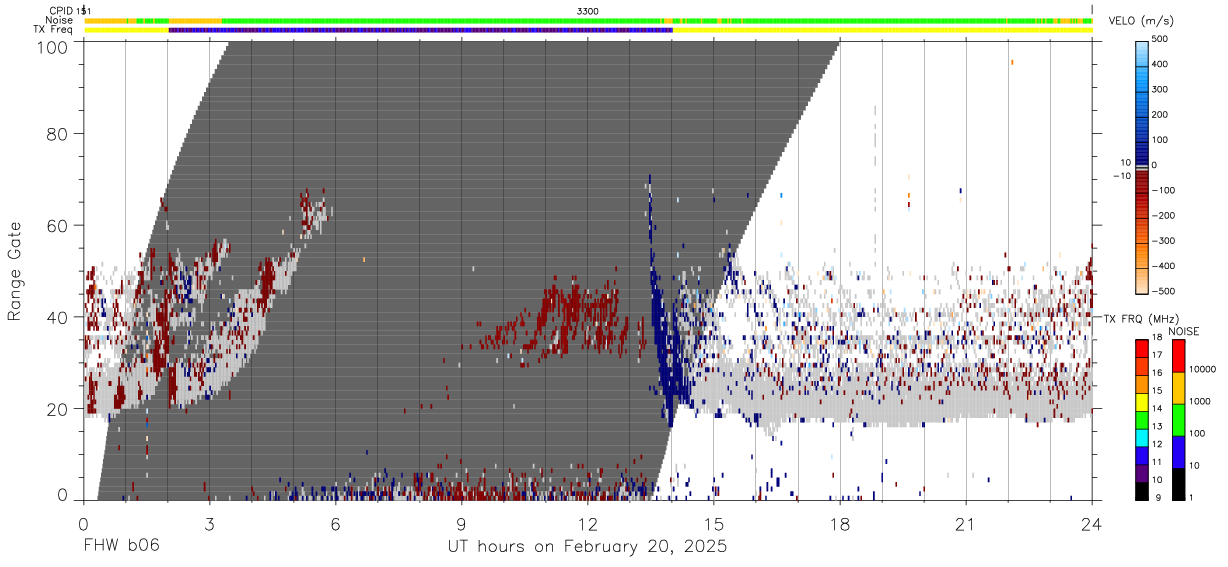
Task: Click the orange 1000-10000 noise swatch
Action: click(x=1177, y=387)
